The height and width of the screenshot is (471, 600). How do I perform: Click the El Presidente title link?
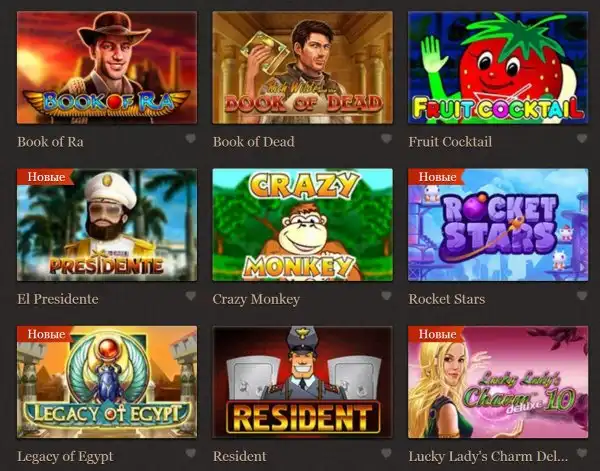point(58,299)
